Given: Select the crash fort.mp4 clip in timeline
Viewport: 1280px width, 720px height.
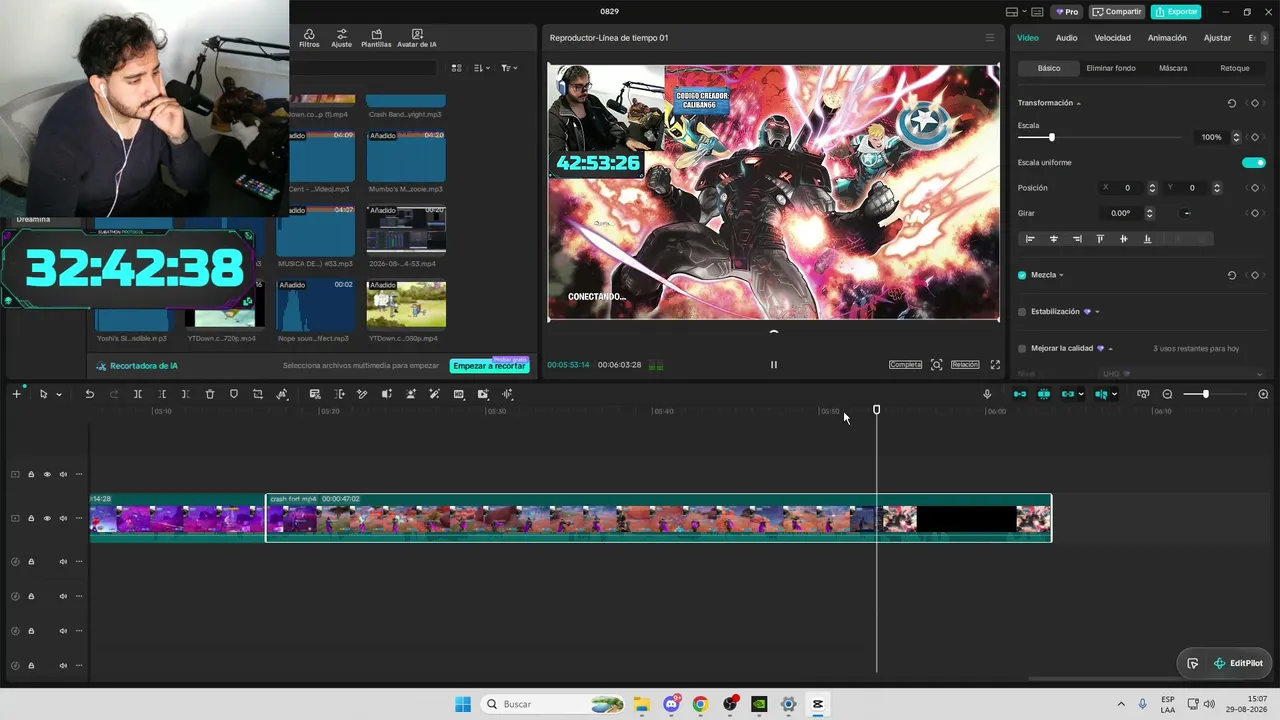Looking at the screenshot, I should point(658,518).
